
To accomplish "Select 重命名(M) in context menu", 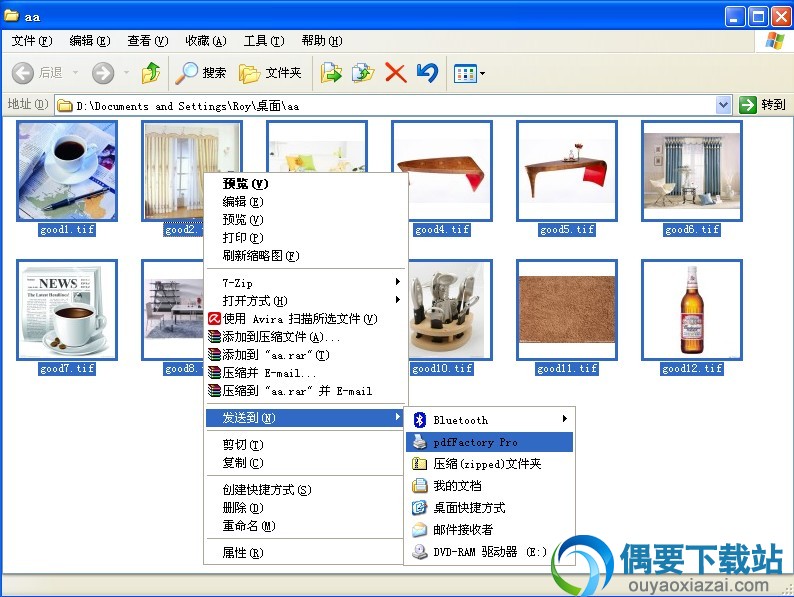I will [305, 526].
